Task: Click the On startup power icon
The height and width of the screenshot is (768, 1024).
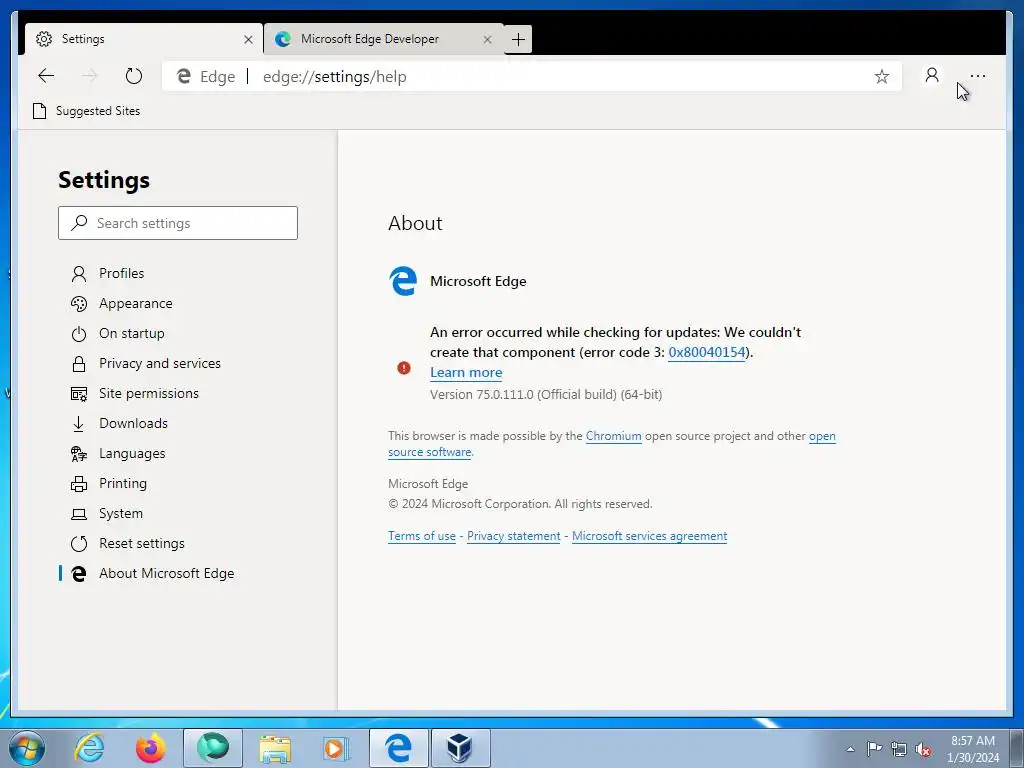Action: (78, 334)
